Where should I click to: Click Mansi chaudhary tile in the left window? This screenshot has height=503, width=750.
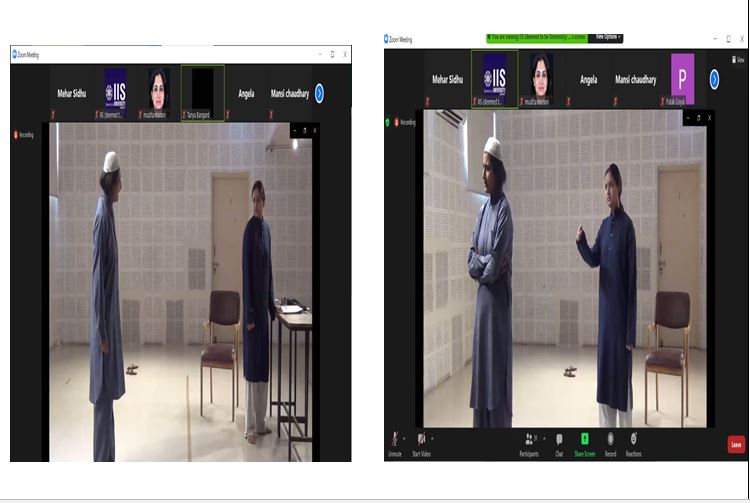click(x=290, y=94)
